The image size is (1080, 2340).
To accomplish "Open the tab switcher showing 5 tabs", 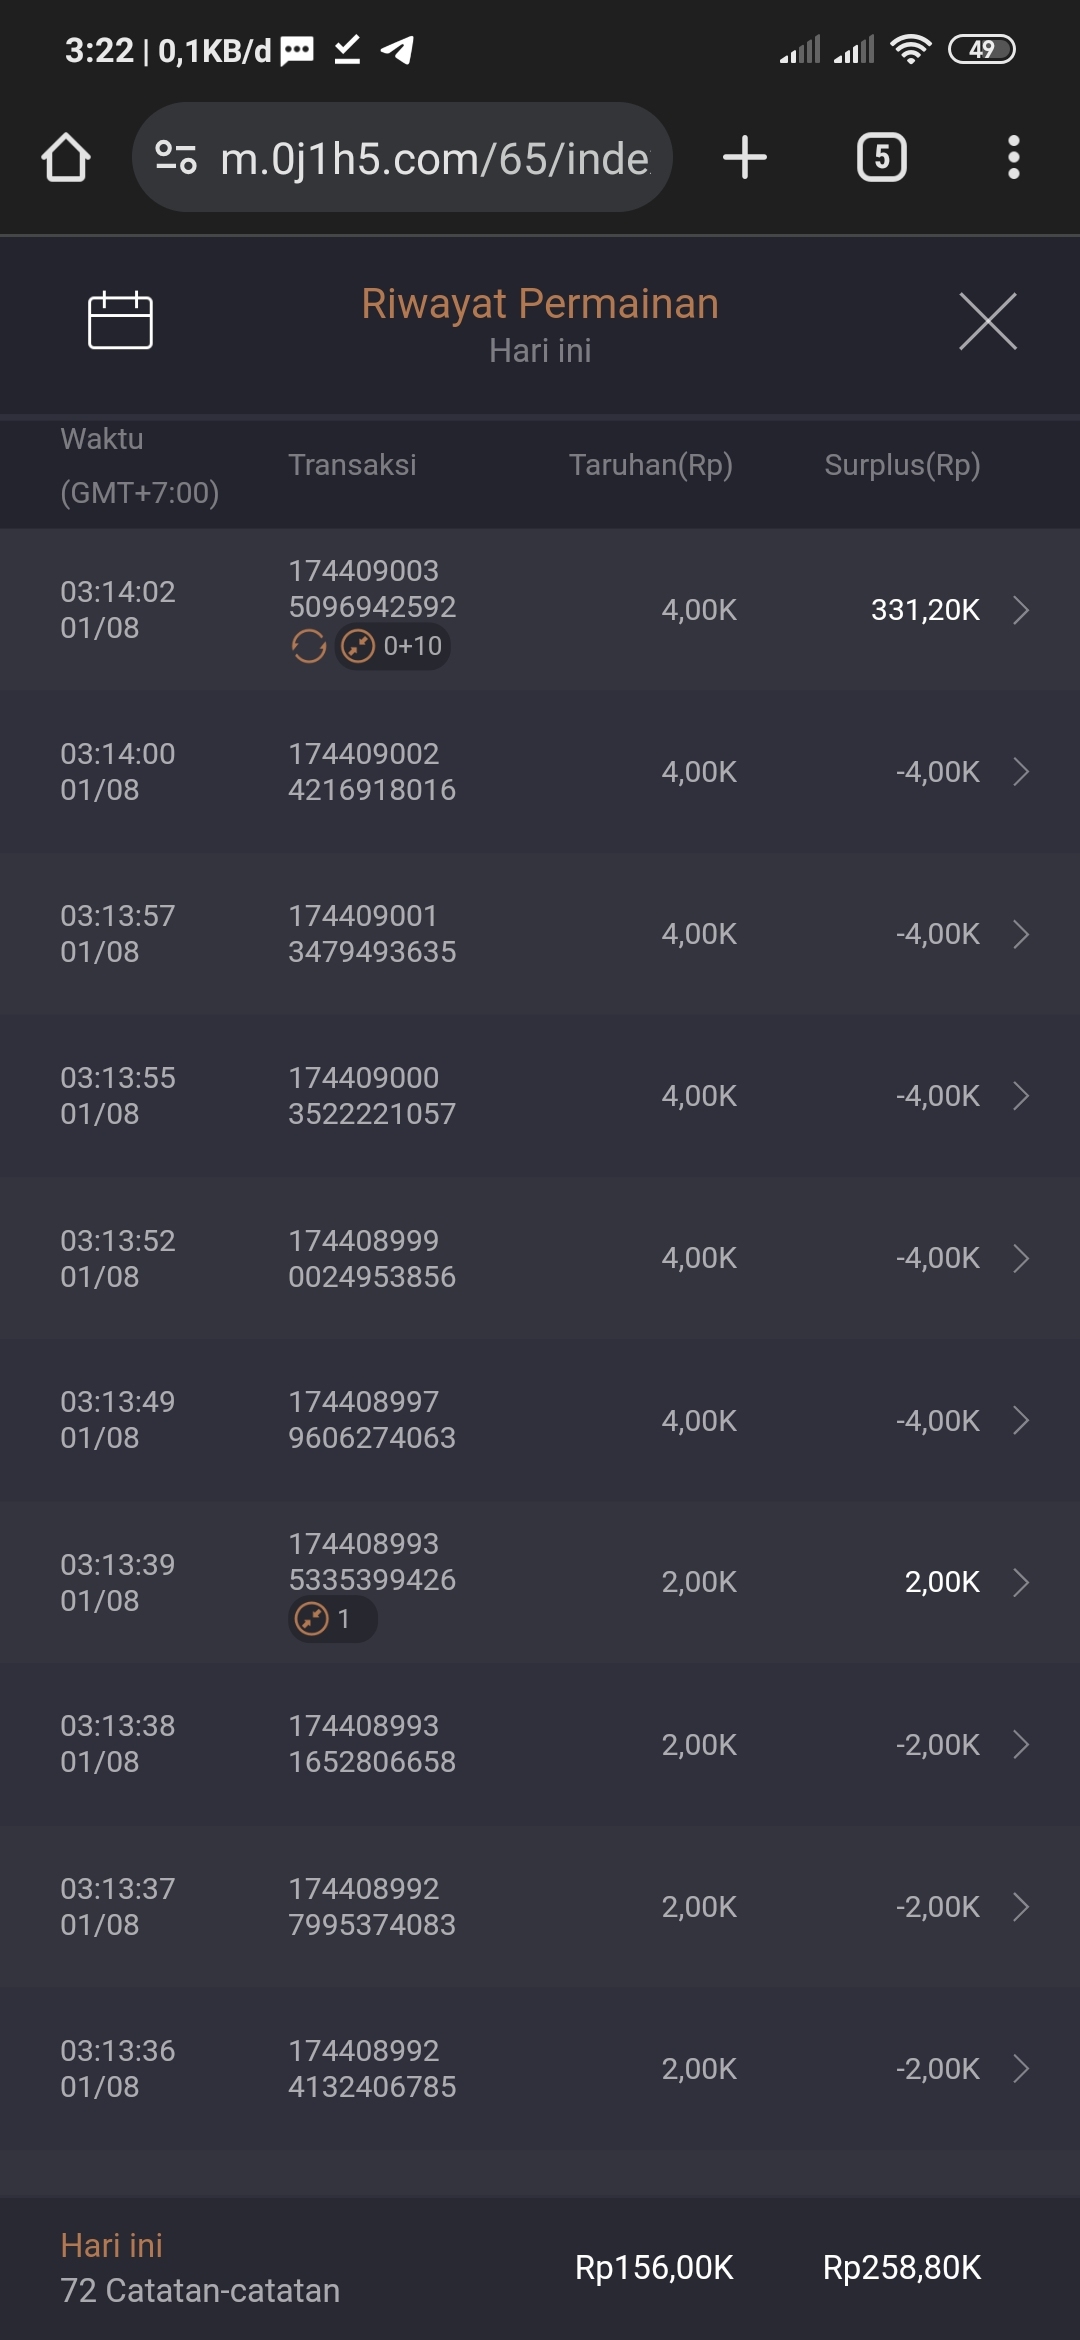I will tap(881, 158).
